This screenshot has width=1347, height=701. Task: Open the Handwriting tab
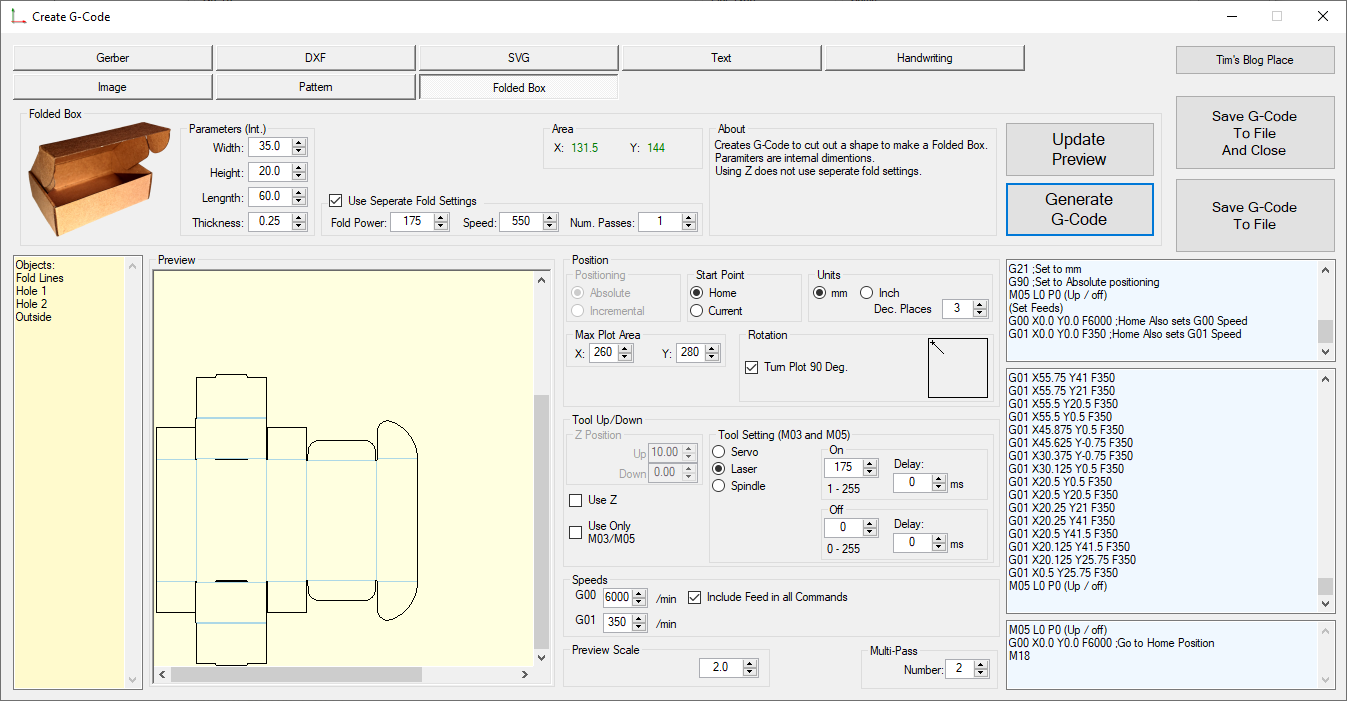[924, 58]
